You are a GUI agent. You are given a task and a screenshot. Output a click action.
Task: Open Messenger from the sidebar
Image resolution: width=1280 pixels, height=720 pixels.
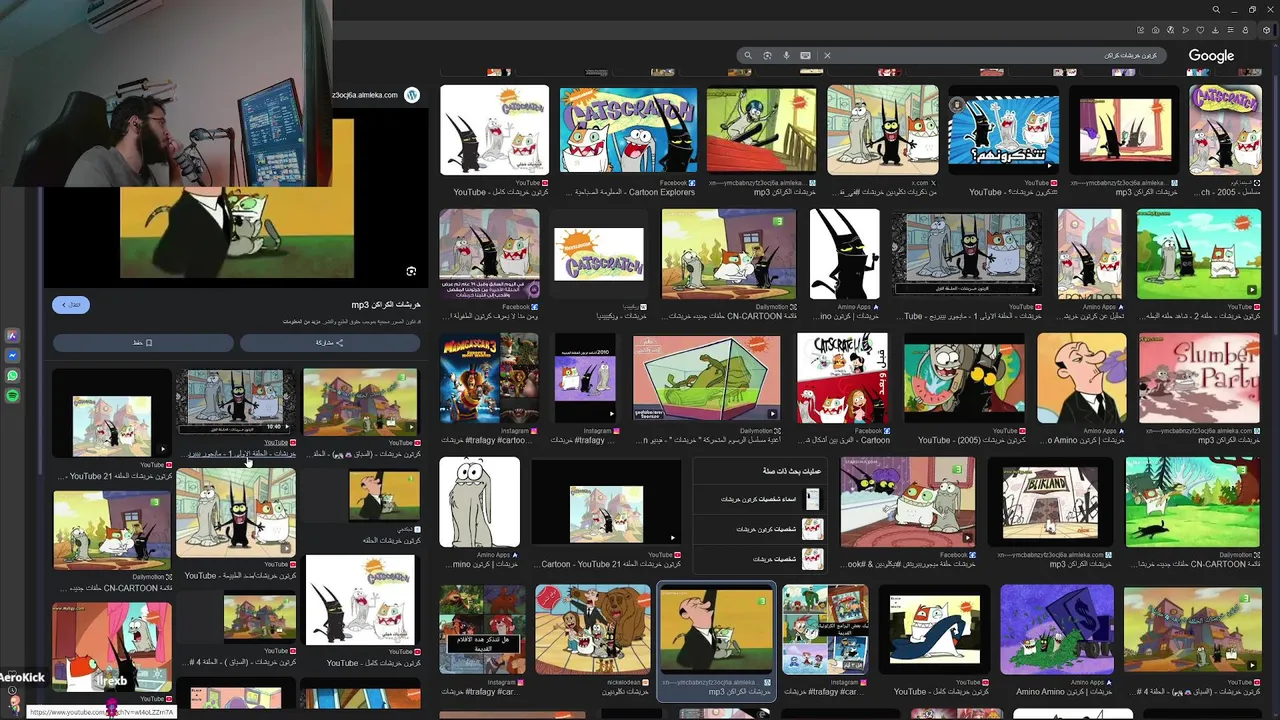pos(13,356)
